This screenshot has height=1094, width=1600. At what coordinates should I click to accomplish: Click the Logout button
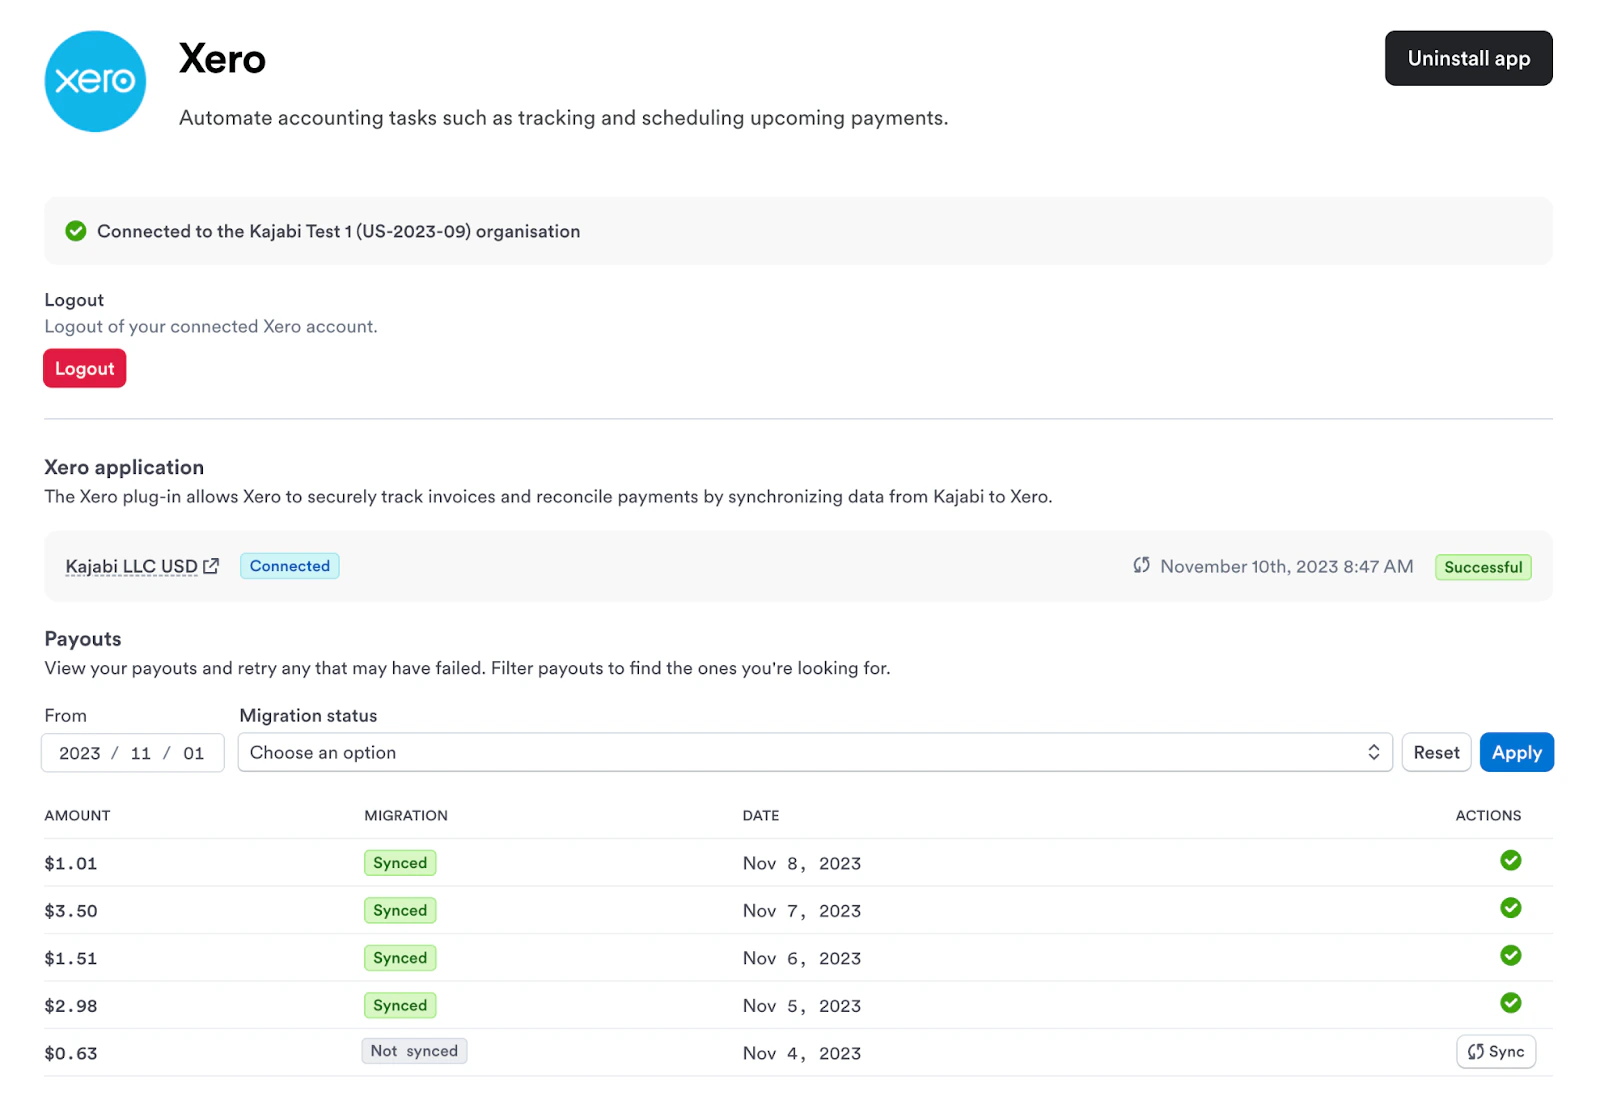click(84, 368)
